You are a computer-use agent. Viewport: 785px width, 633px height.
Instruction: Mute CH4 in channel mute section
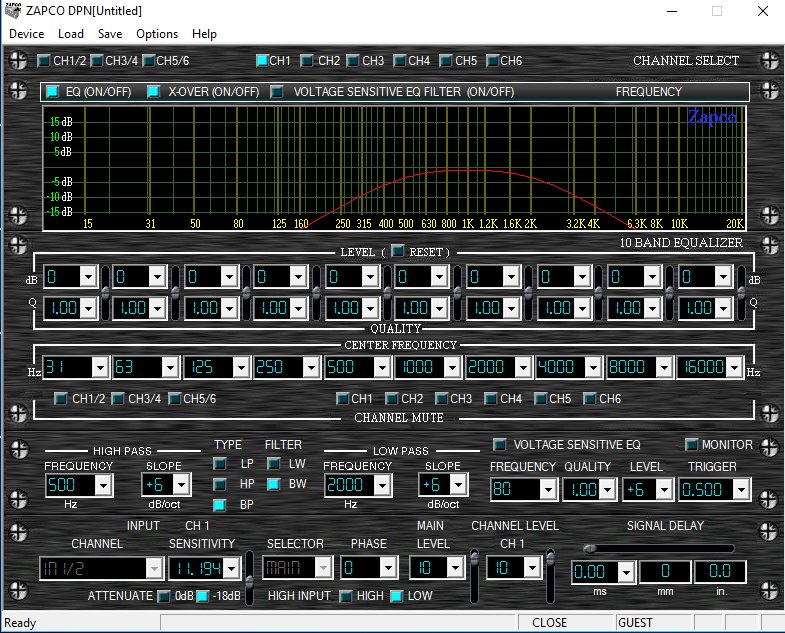point(491,399)
